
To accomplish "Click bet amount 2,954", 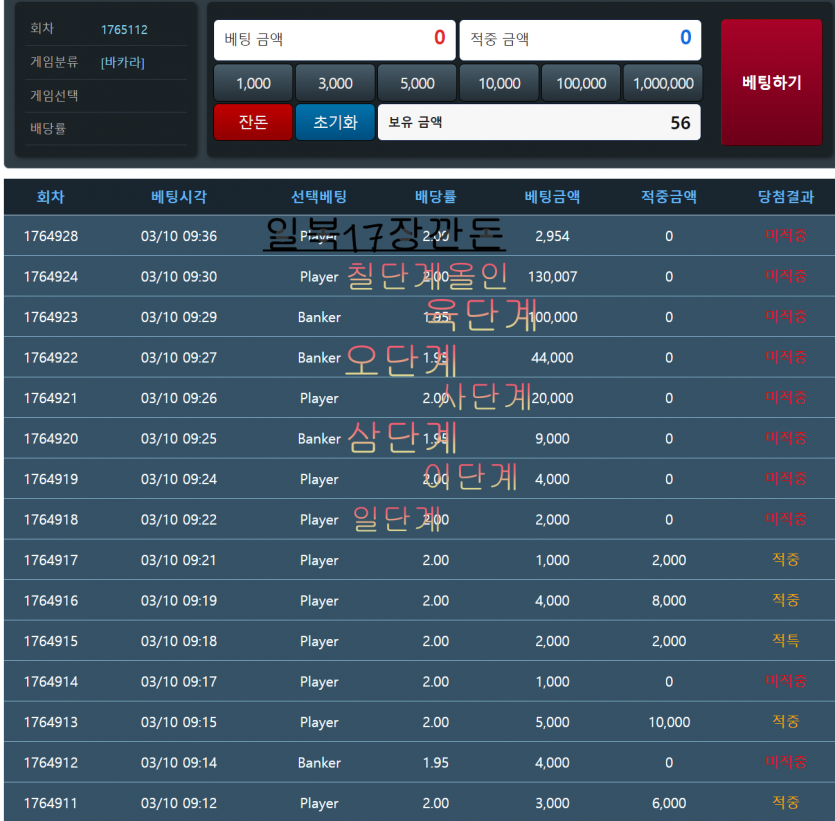I will click(x=552, y=236).
